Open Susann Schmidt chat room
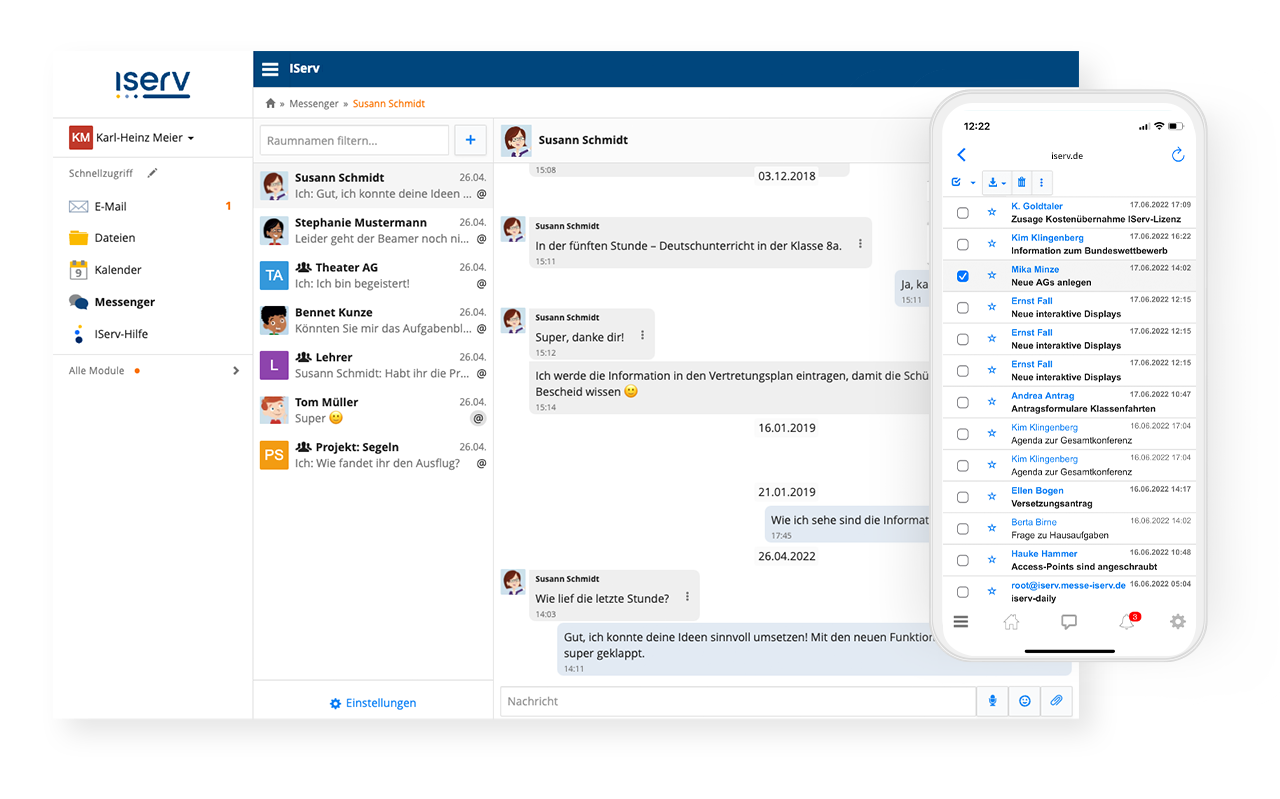1280x799 pixels. pos(373,186)
